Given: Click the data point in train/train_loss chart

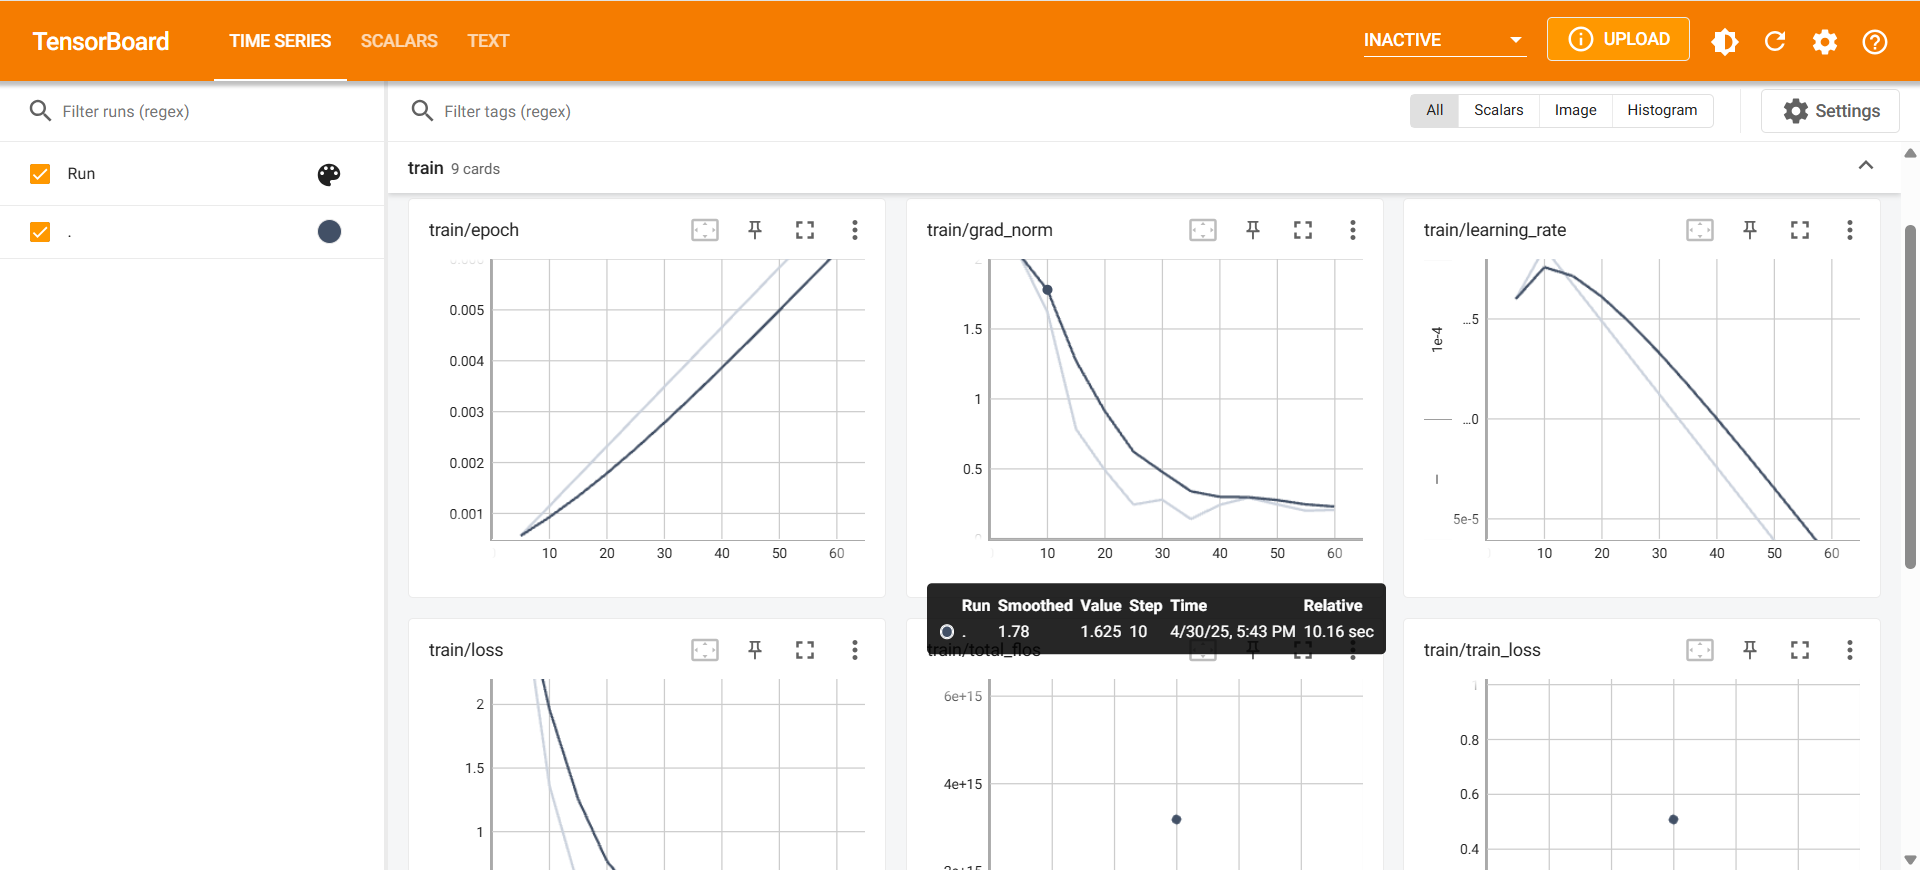Looking at the screenshot, I should (1674, 819).
